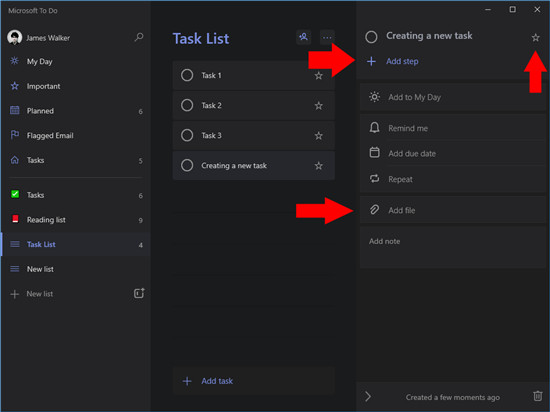Screen dimensions: 550x412
Task: Delete the task with the trash icon
Action: click(537, 396)
